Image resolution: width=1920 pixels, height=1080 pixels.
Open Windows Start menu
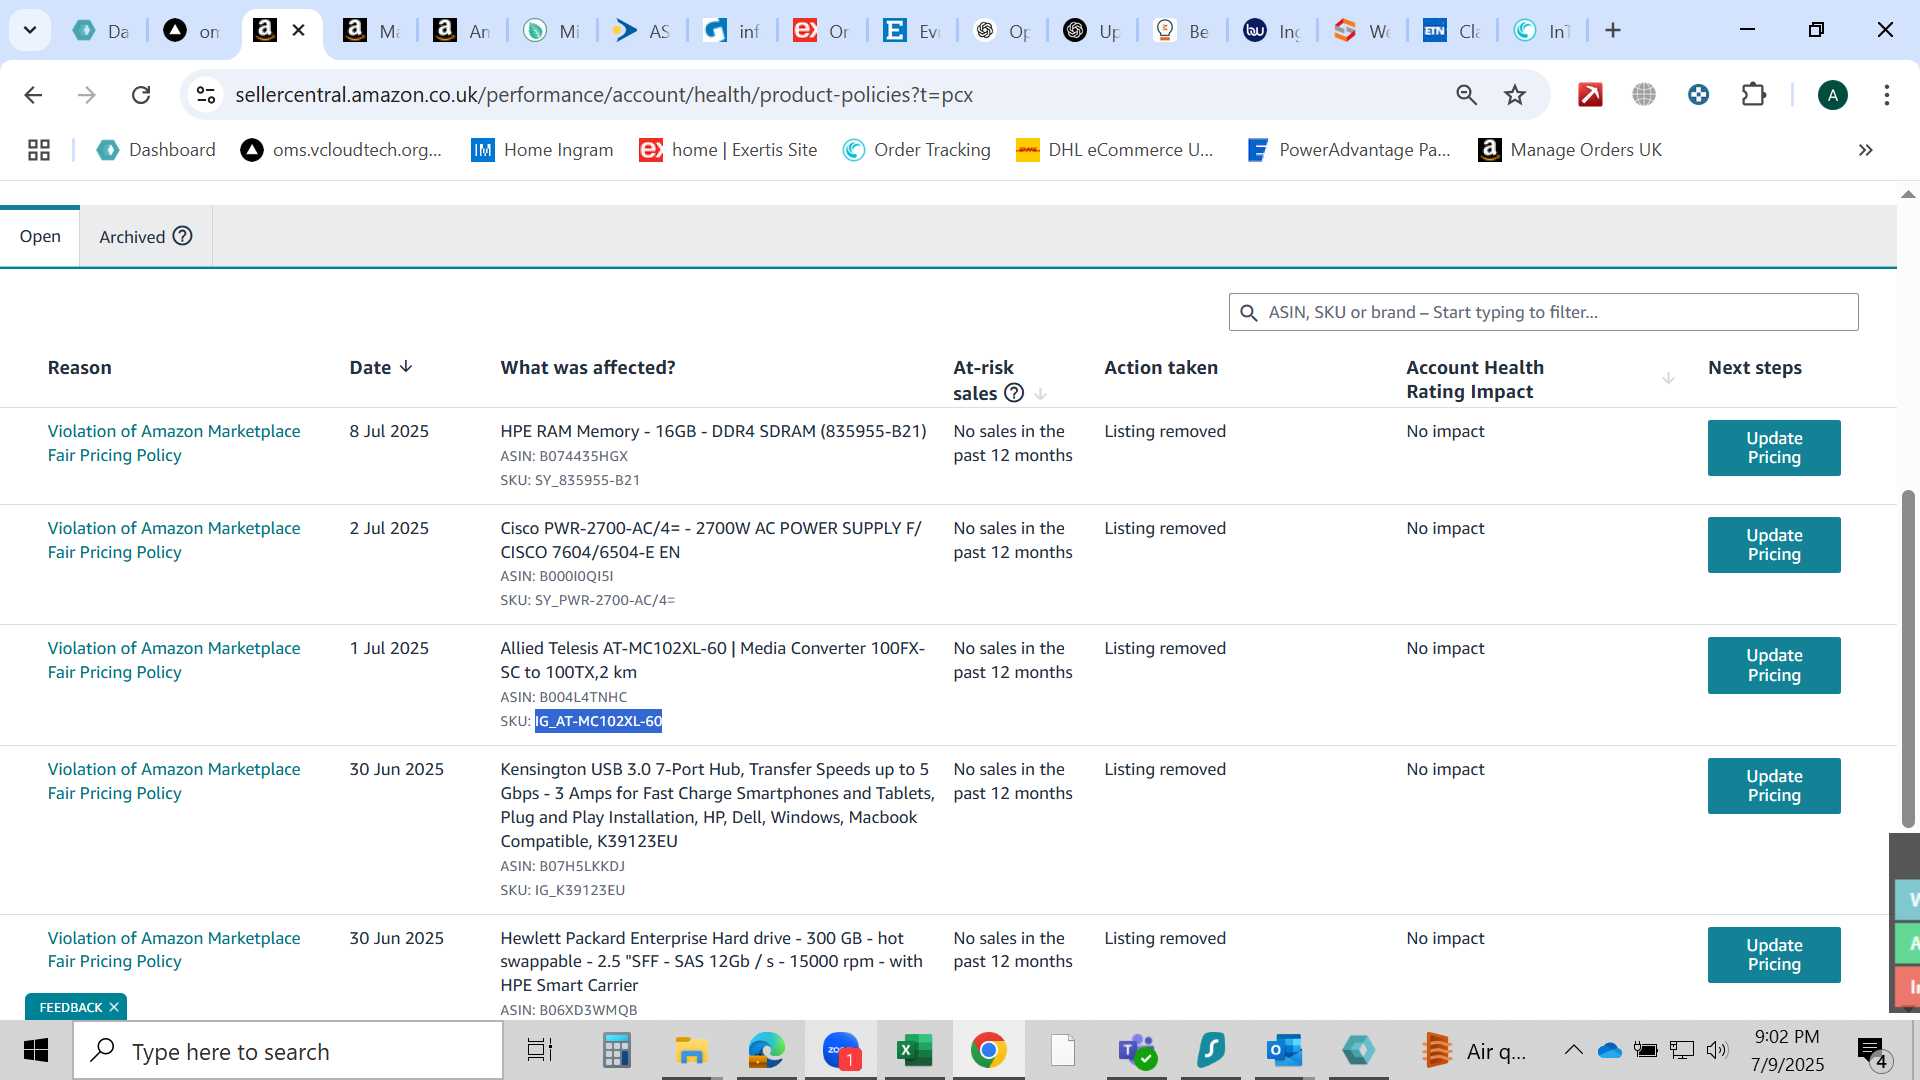point(36,1050)
